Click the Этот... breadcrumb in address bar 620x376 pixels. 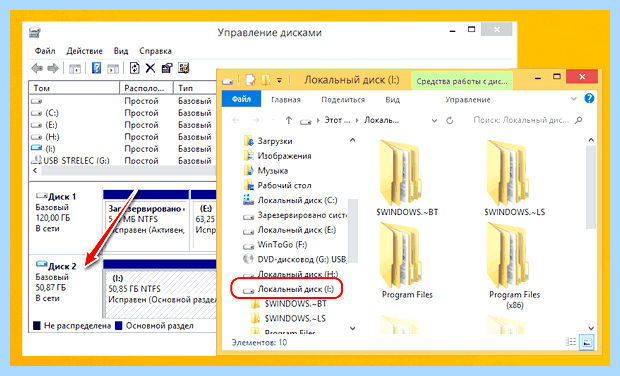(337, 120)
